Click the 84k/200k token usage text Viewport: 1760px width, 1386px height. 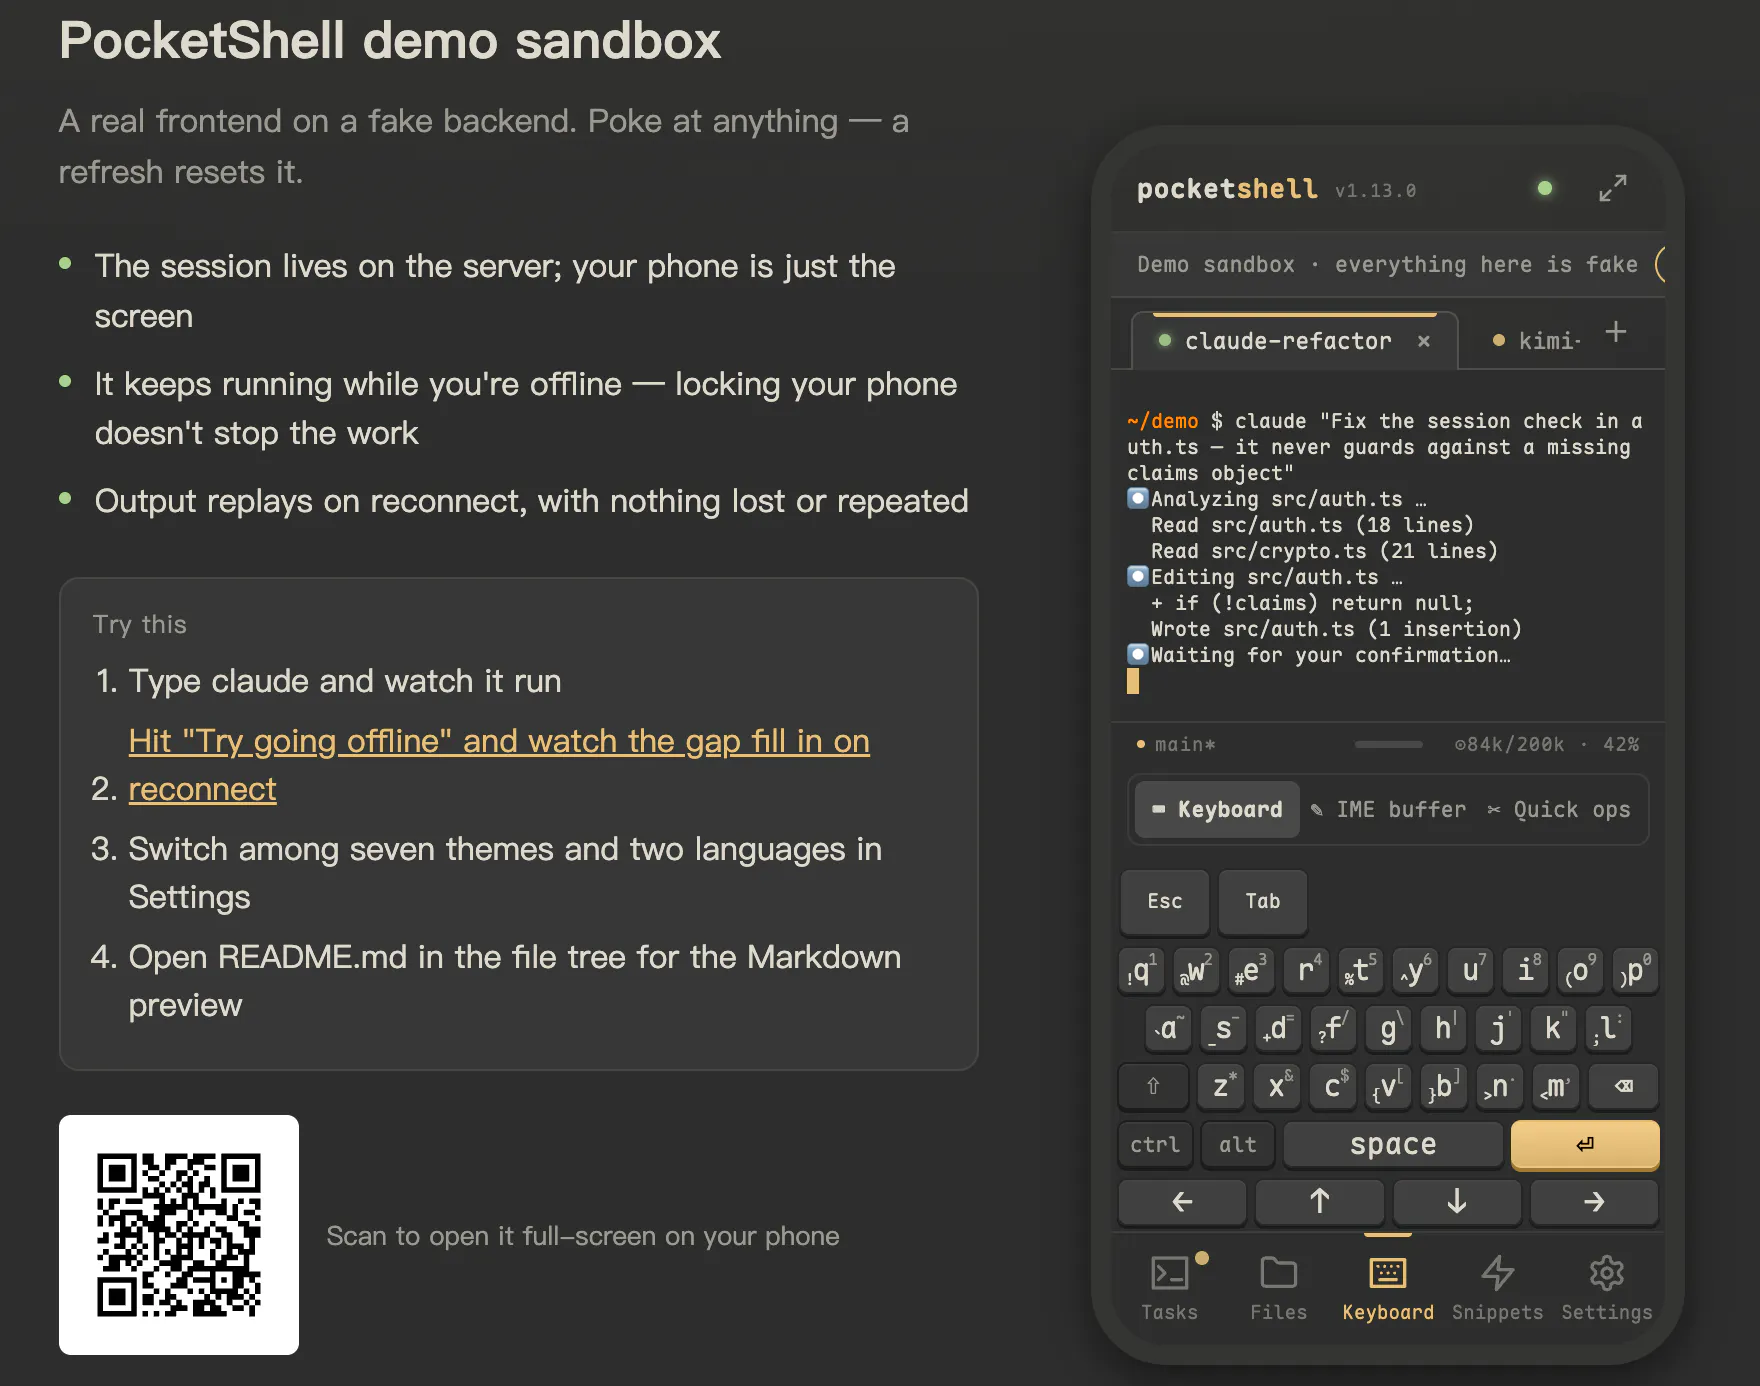pyautogui.click(x=1509, y=744)
